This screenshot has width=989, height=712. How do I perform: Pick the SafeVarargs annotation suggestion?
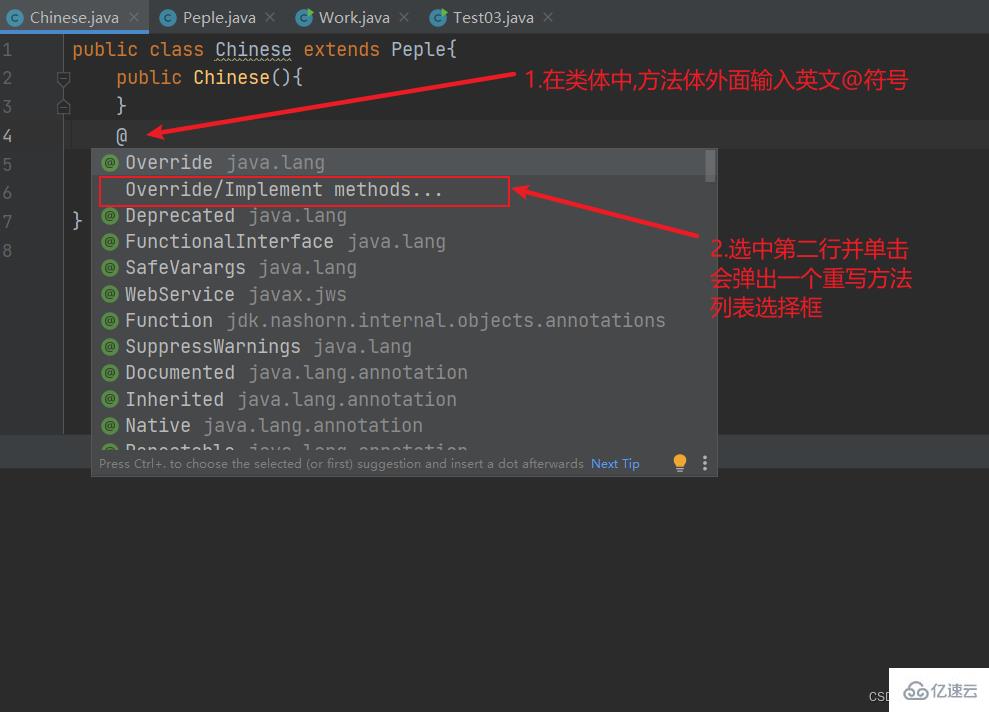tap(399, 268)
